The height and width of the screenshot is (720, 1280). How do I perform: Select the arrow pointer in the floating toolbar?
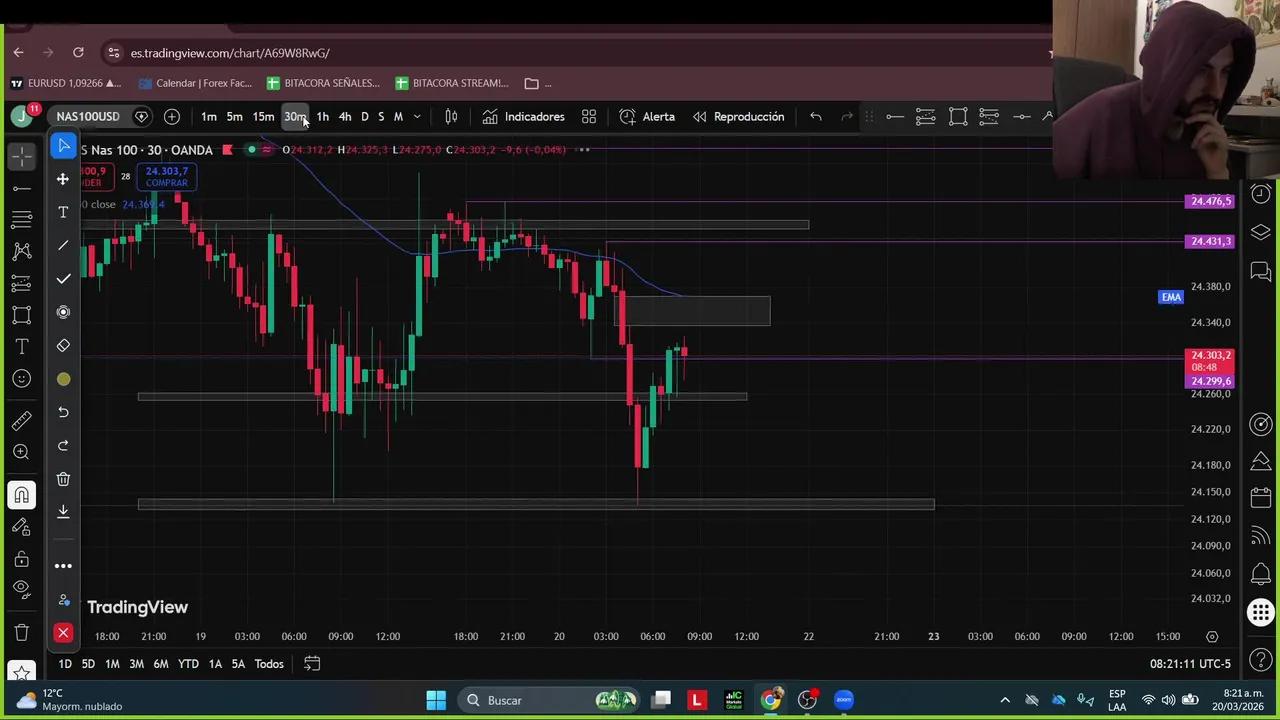63,146
